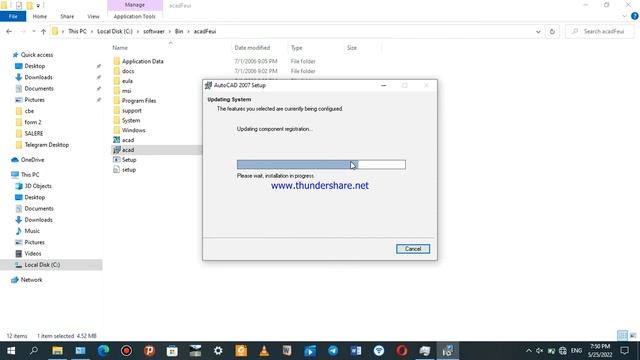640x360 pixels.
Task: Sort files by the Name column header
Action: (120, 48)
